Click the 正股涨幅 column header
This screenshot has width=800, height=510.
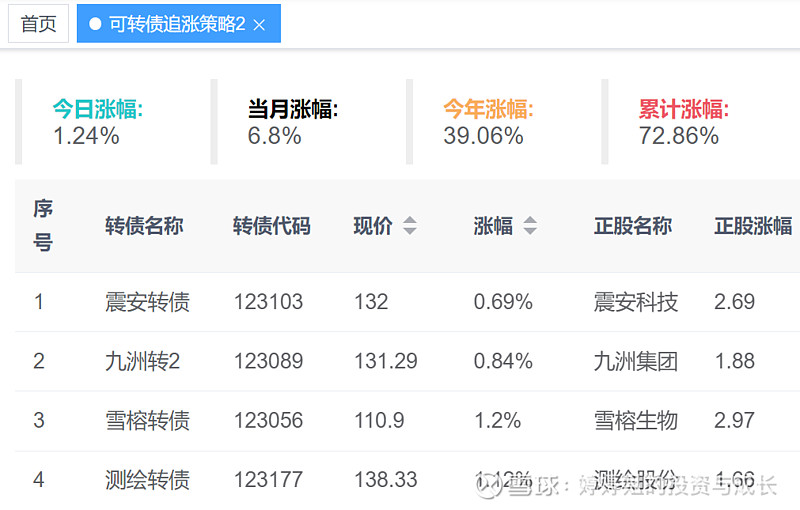(x=753, y=226)
